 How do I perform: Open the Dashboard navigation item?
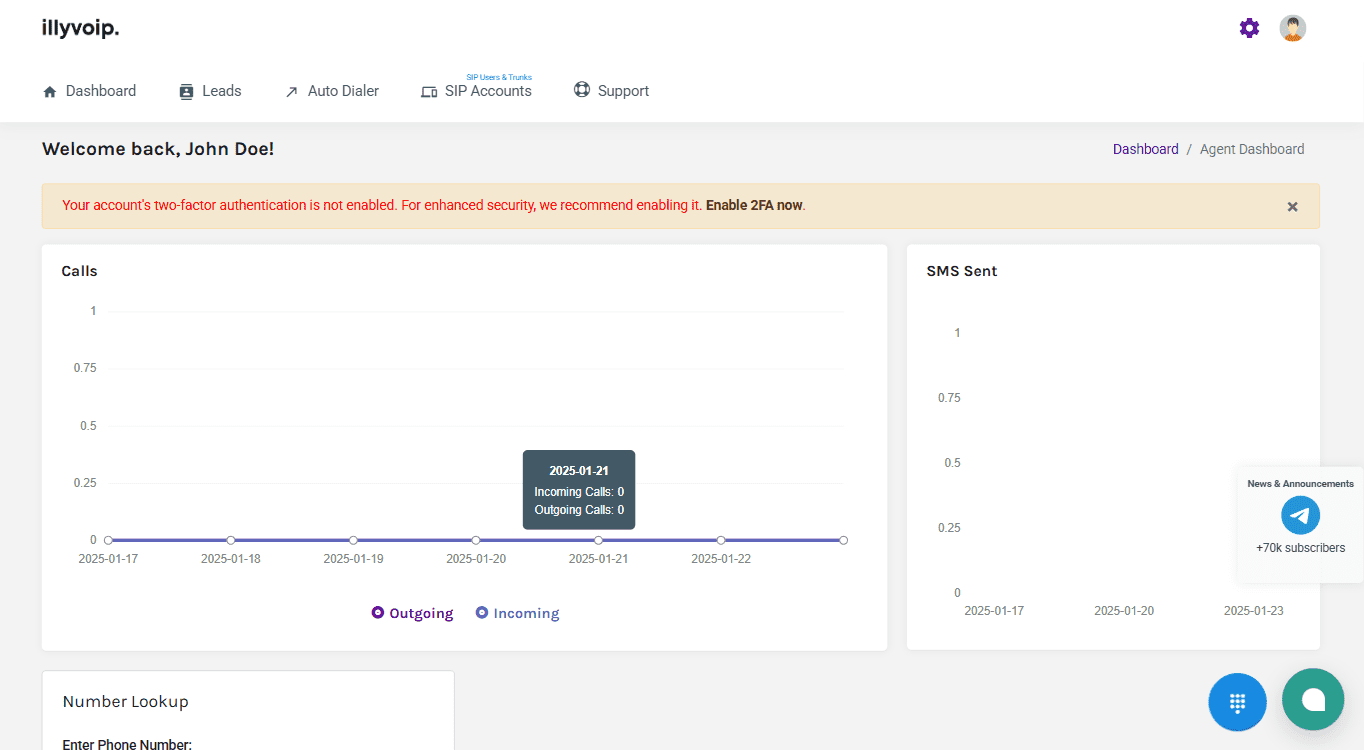tap(89, 91)
